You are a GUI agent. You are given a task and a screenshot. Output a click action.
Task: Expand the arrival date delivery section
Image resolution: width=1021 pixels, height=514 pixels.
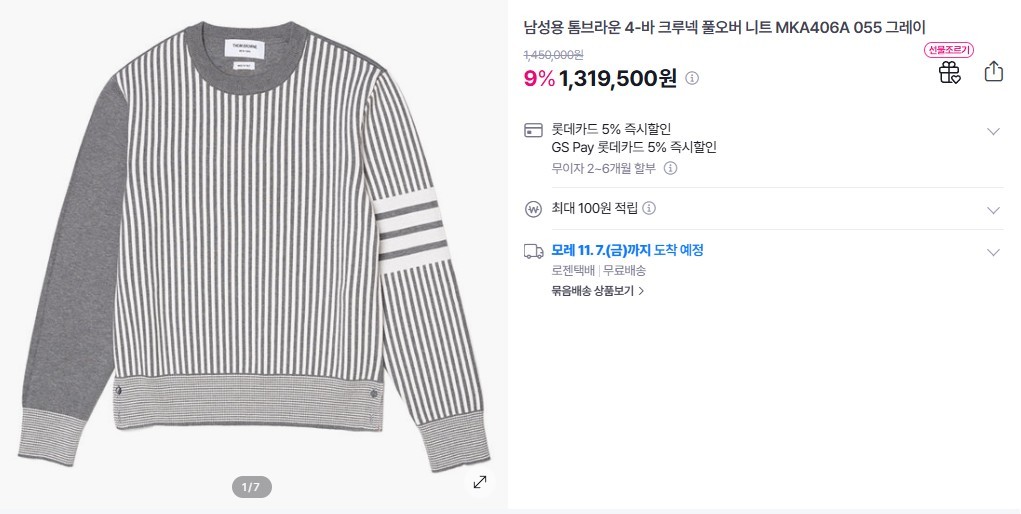coord(993,252)
